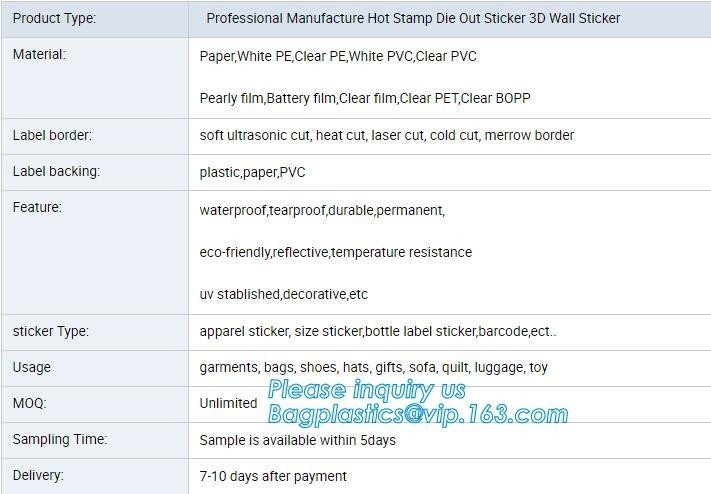
Task: Select the "Product Type:" row label
Action: coord(54,18)
